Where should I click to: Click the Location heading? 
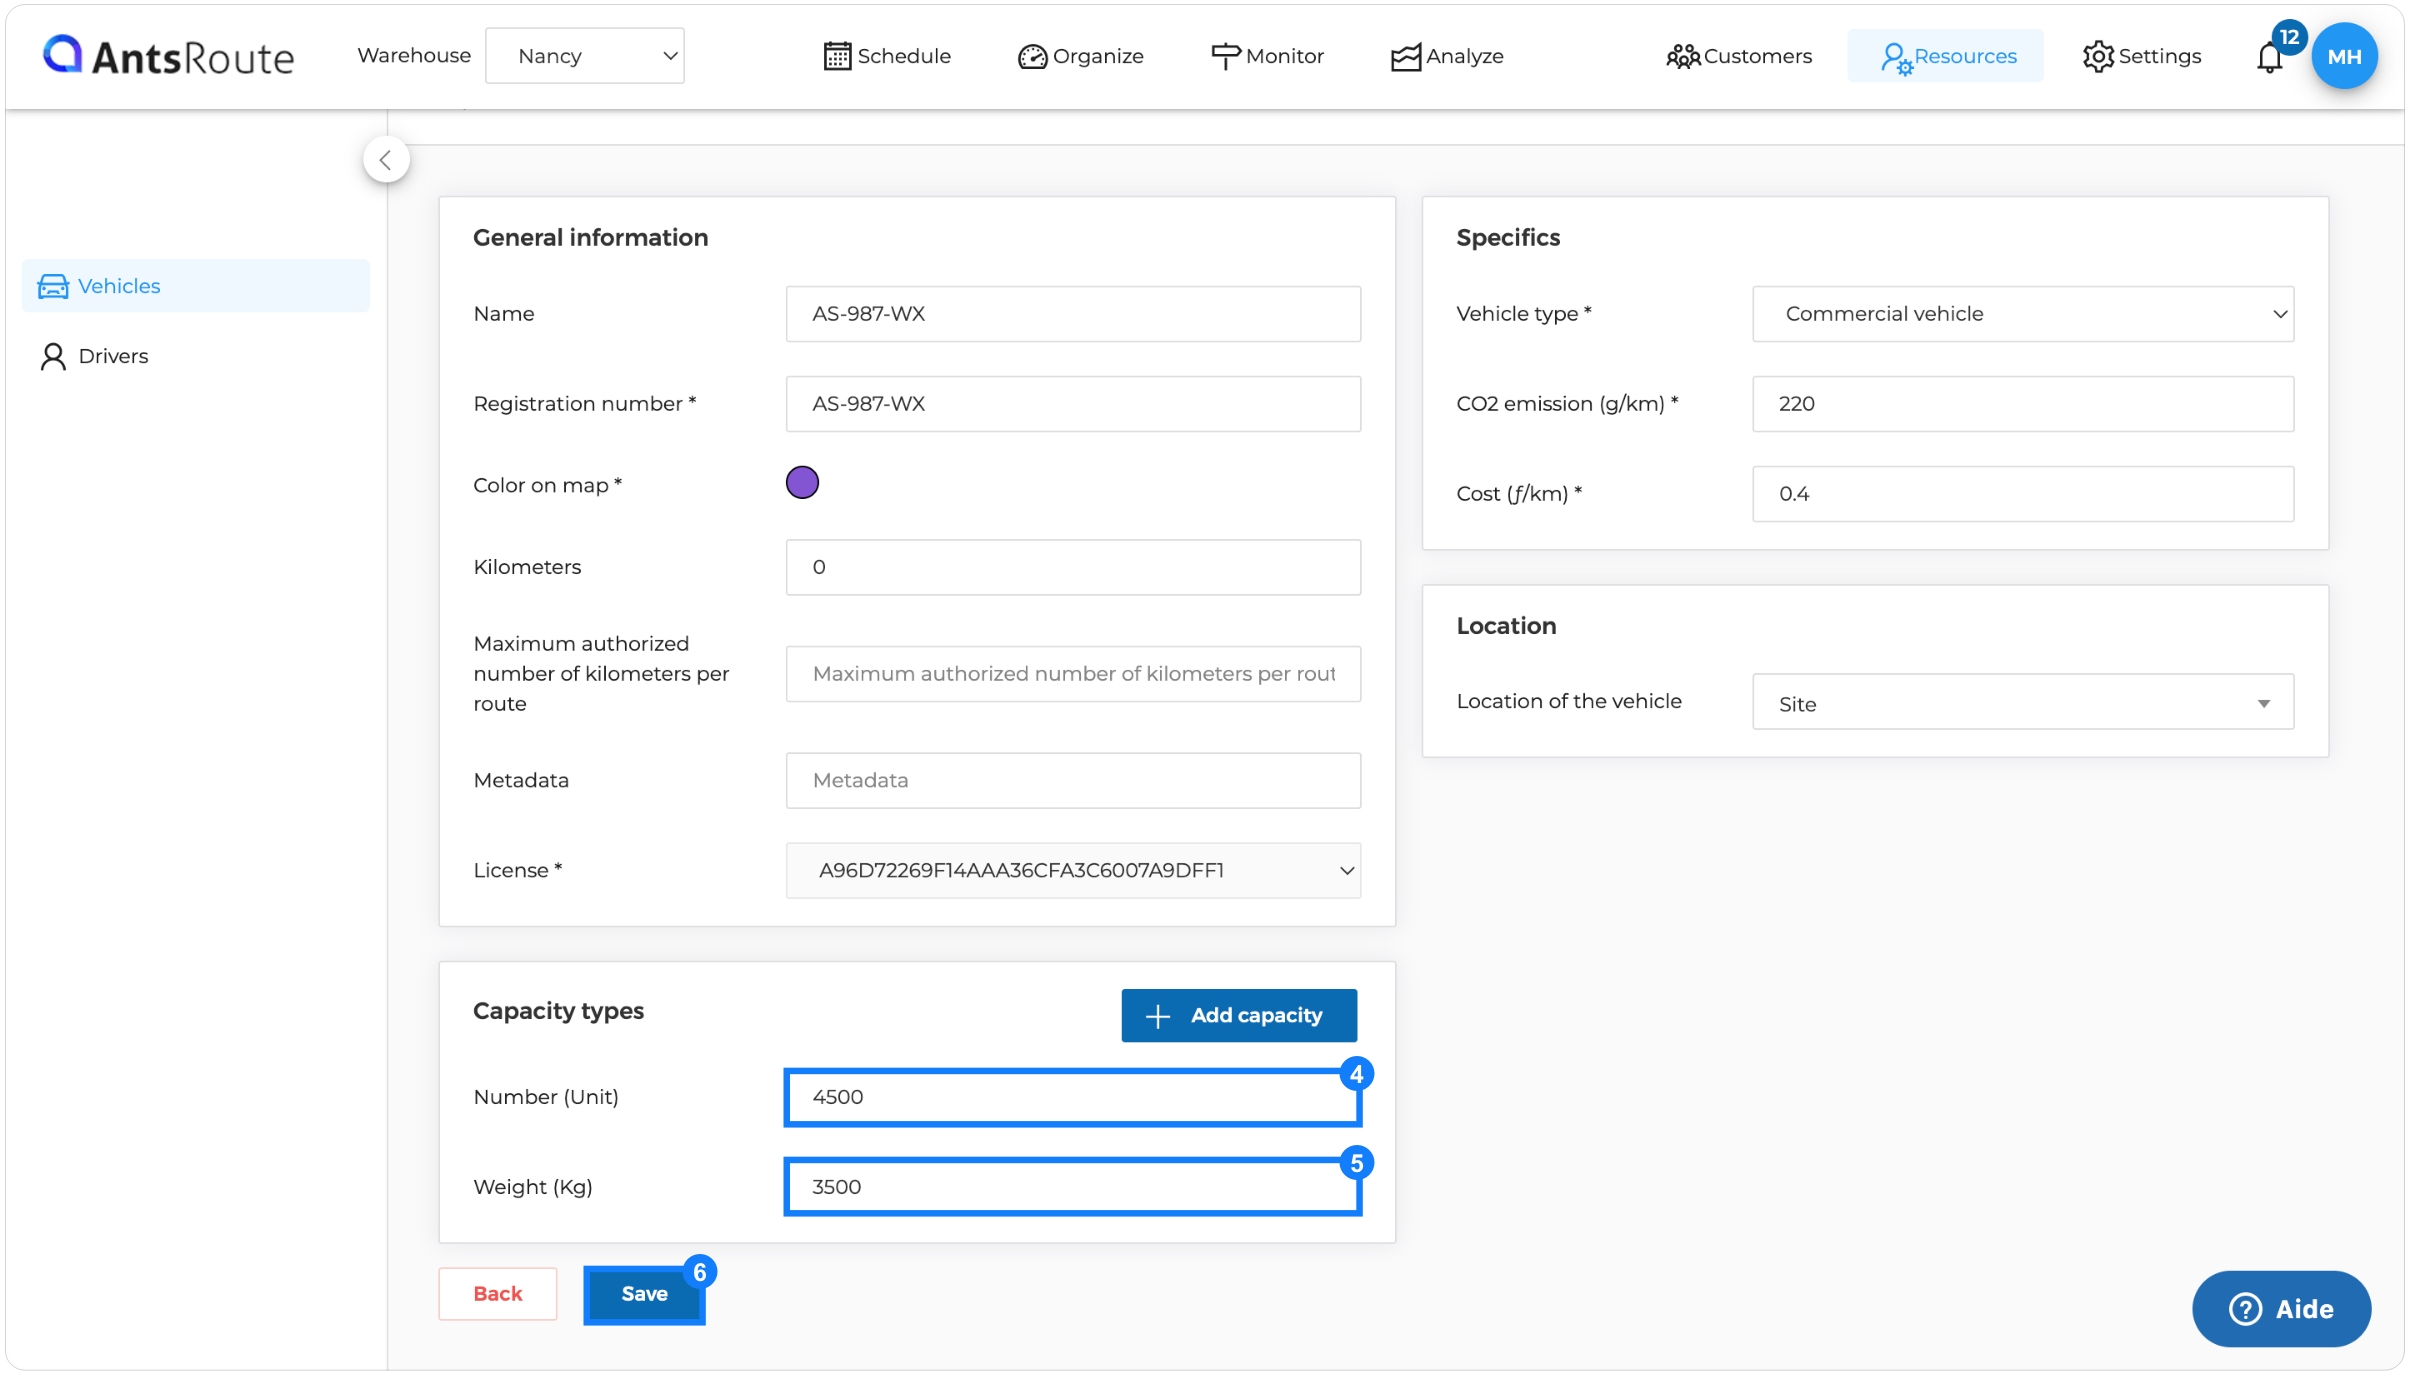click(x=1506, y=626)
